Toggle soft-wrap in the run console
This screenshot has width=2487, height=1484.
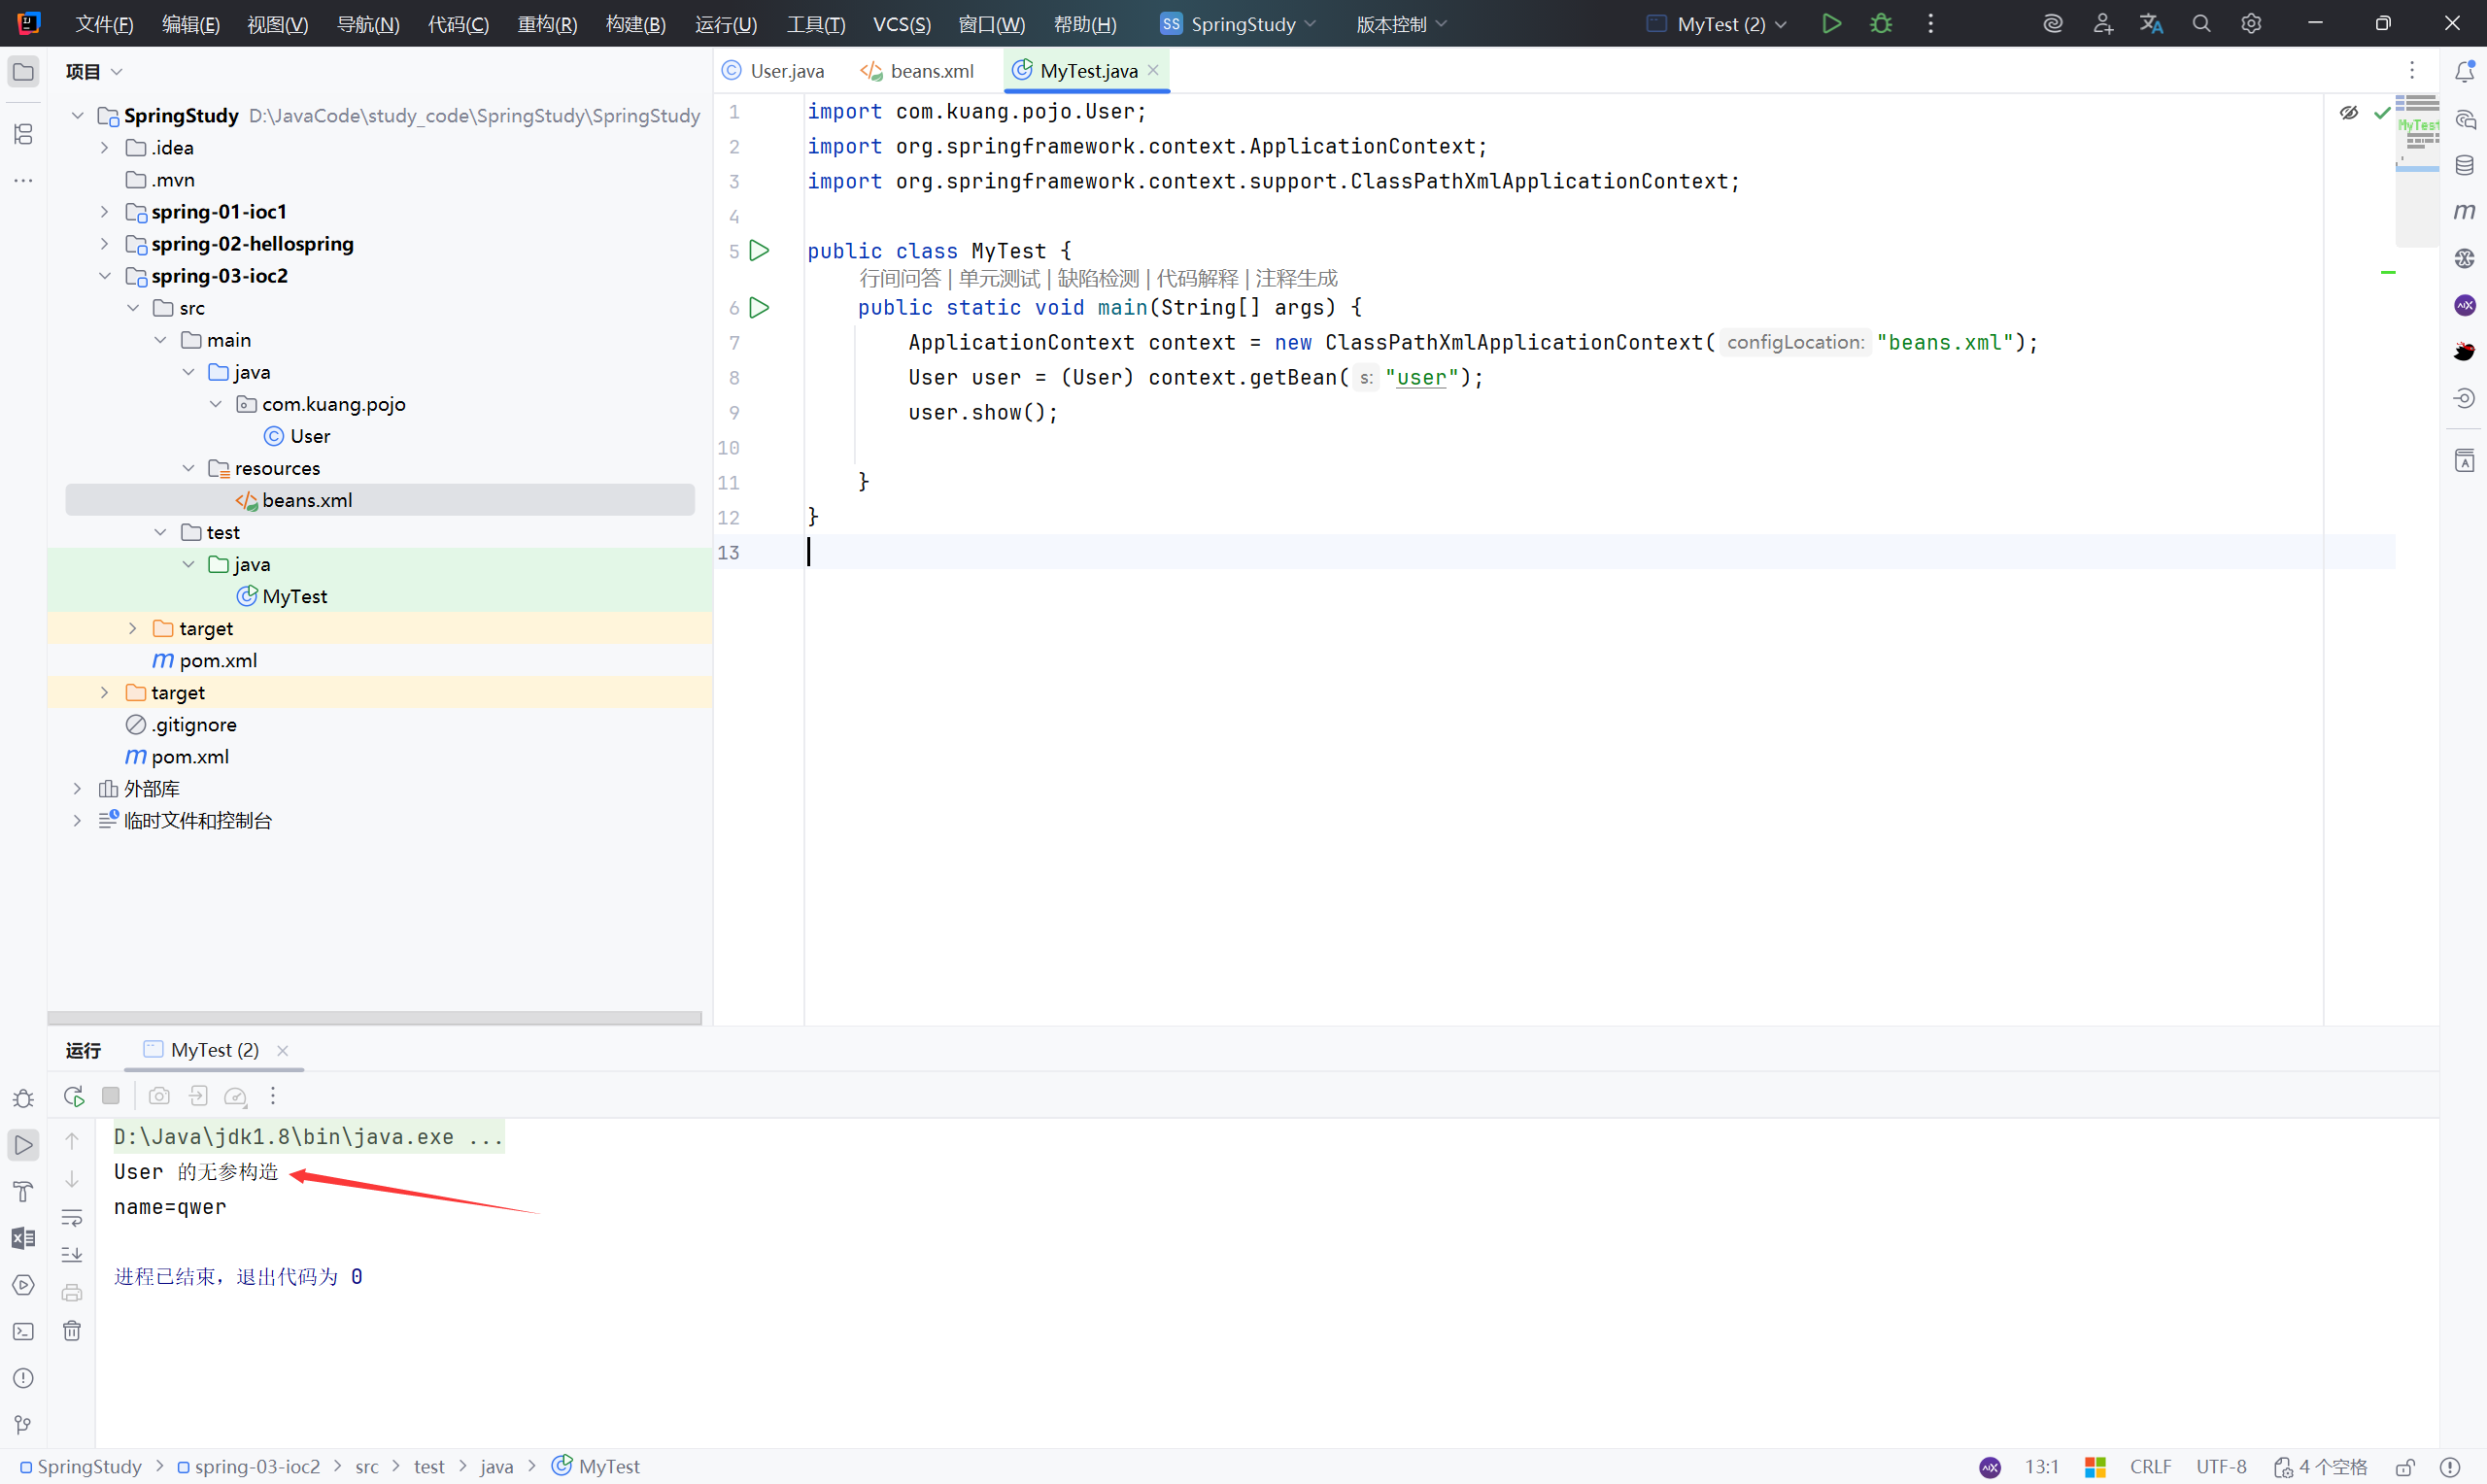72,1218
